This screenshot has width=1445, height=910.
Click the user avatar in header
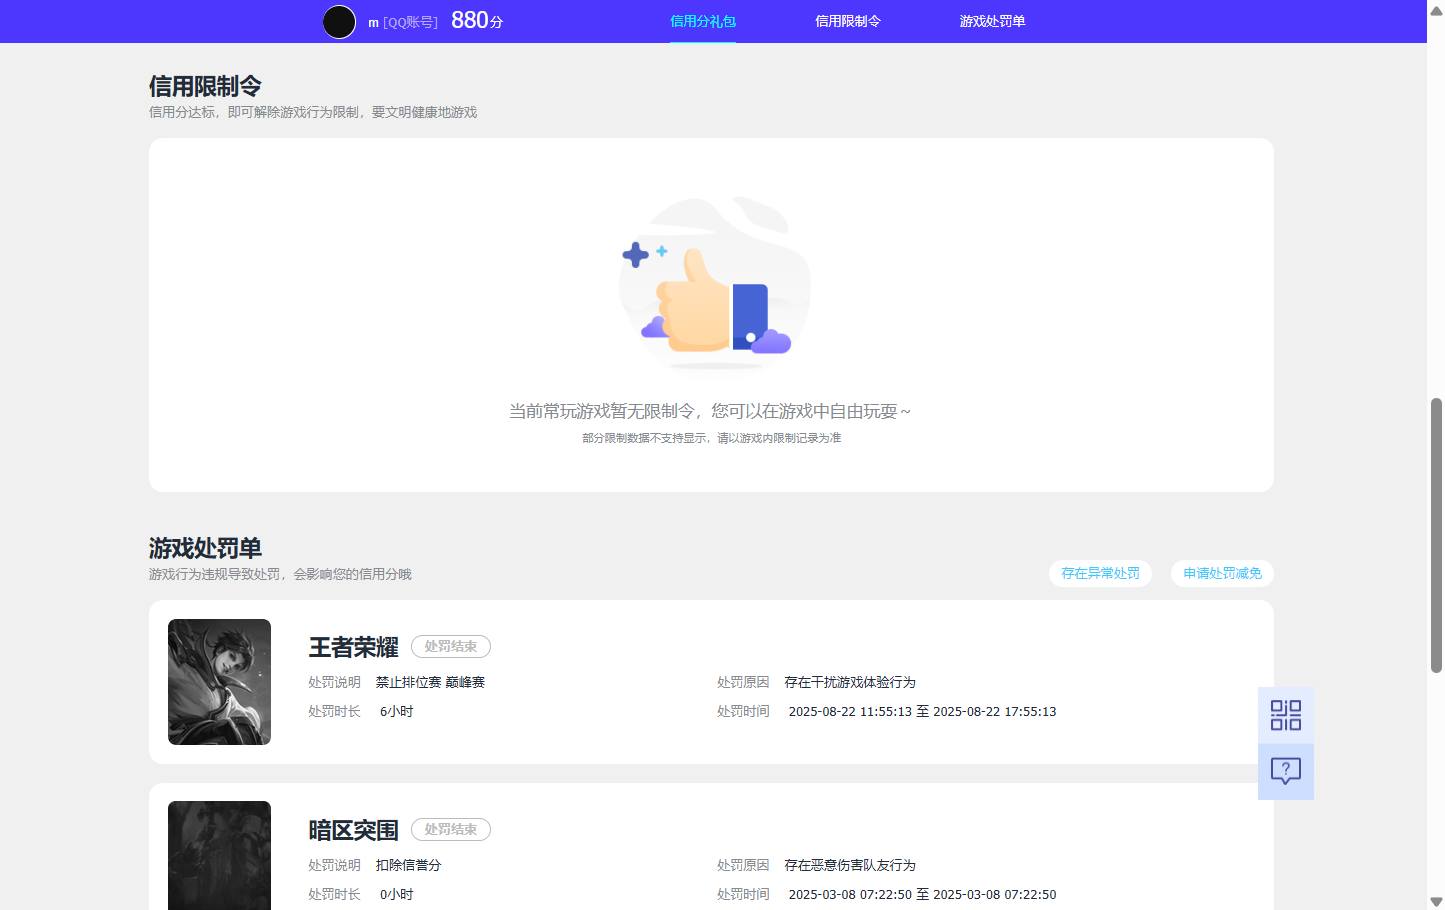339,22
